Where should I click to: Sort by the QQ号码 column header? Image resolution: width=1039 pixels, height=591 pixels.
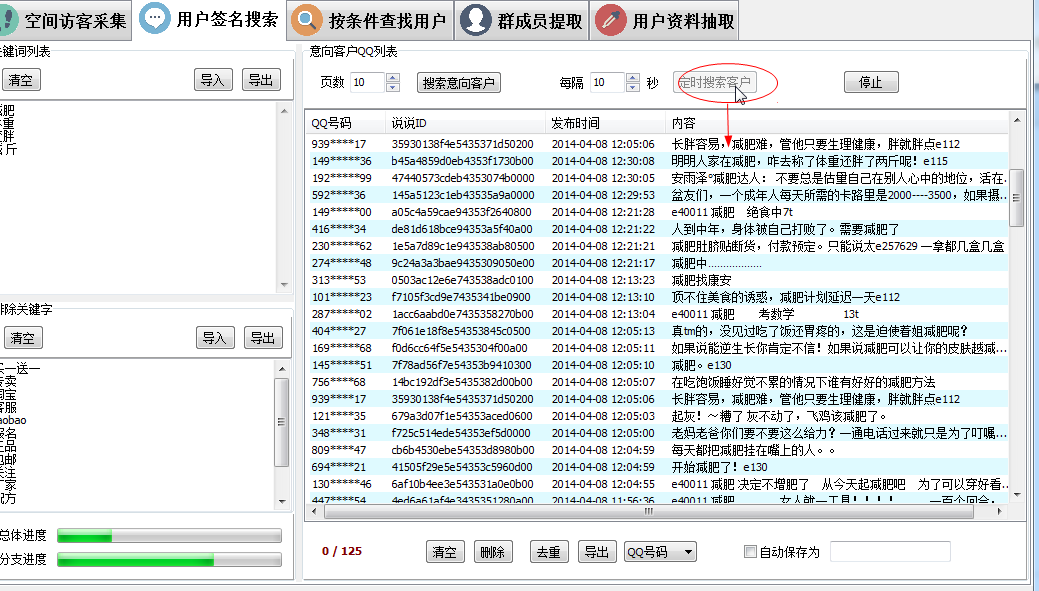point(347,123)
